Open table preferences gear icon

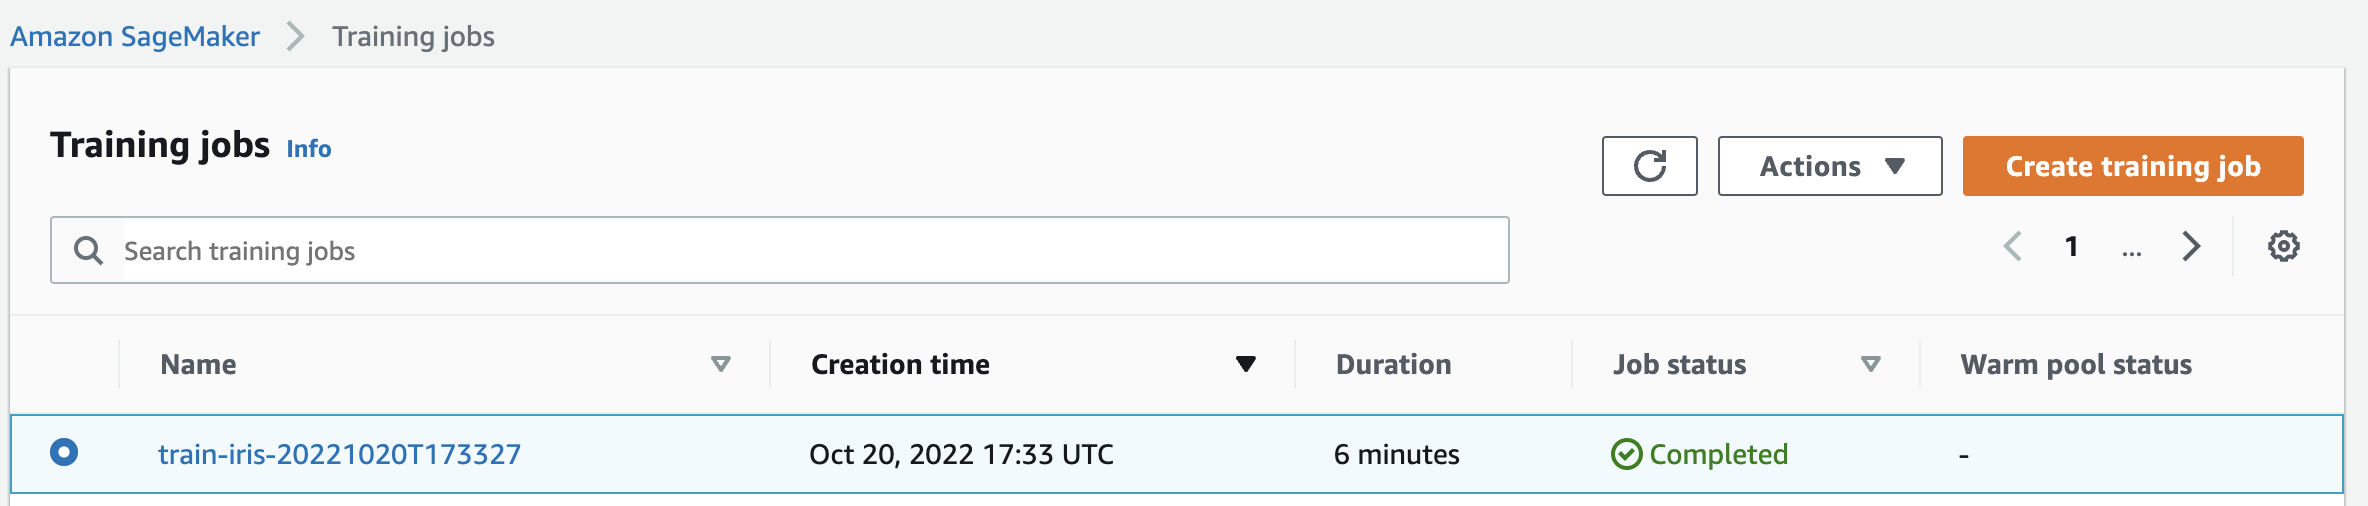click(x=2283, y=246)
